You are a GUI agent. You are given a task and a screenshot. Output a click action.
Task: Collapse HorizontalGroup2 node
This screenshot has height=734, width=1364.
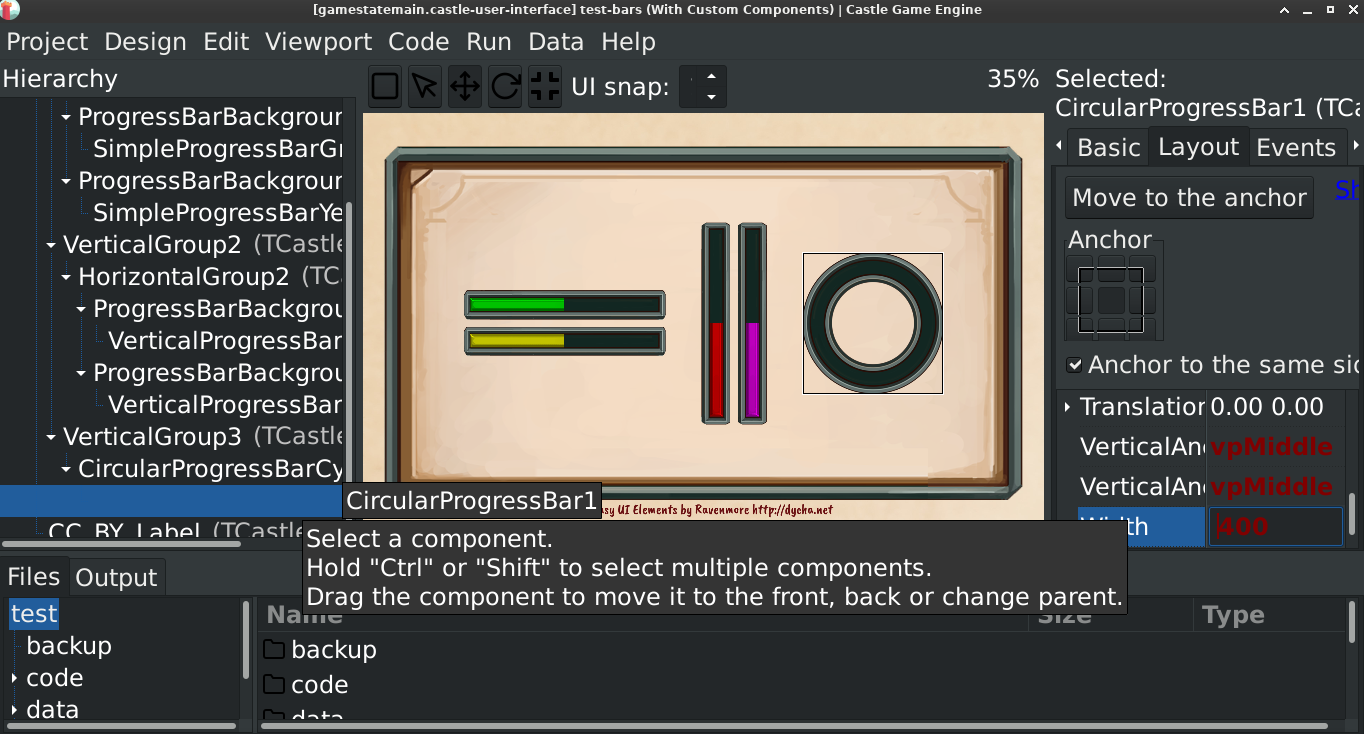(x=66, y=277)
